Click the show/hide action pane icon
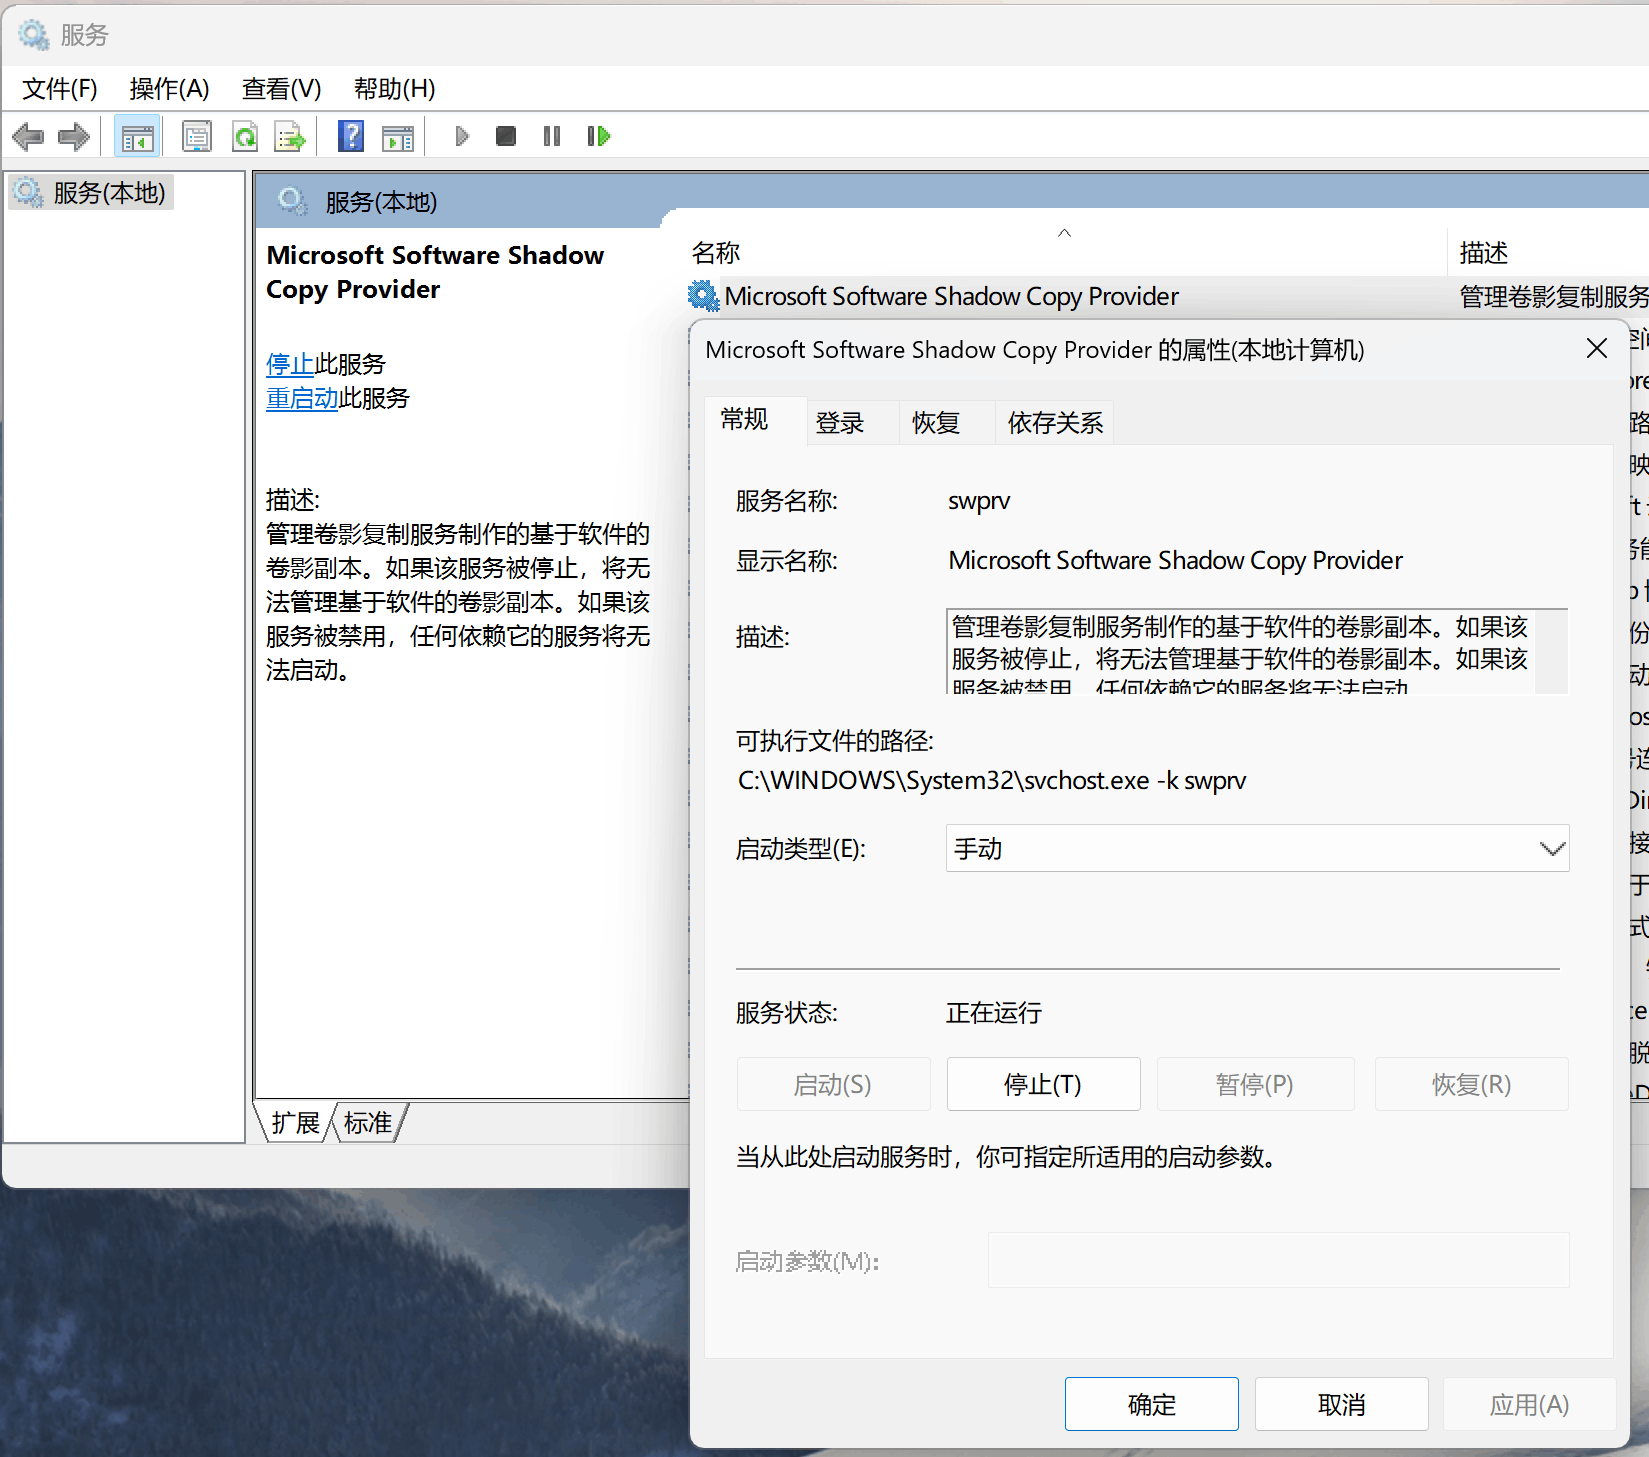1649x1457 pixels. coord(398,136)
